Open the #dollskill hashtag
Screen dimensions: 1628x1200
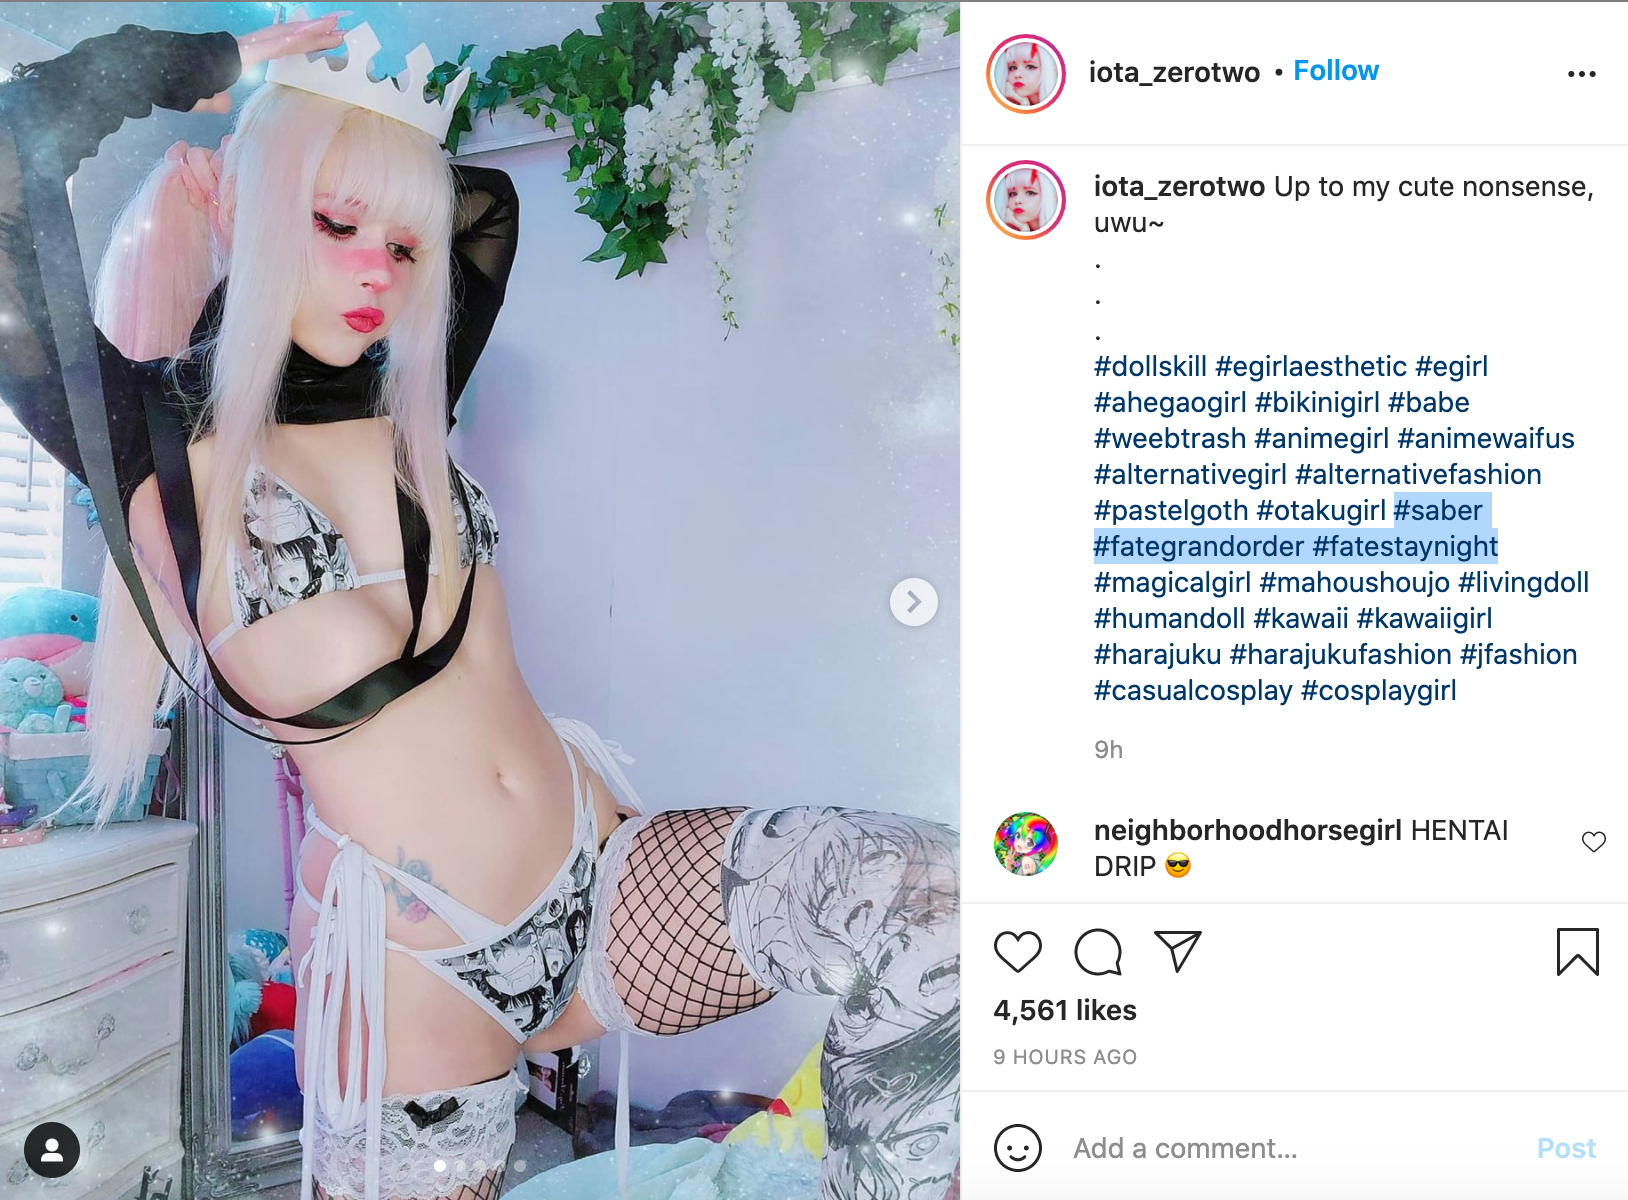coord(1150,366)
